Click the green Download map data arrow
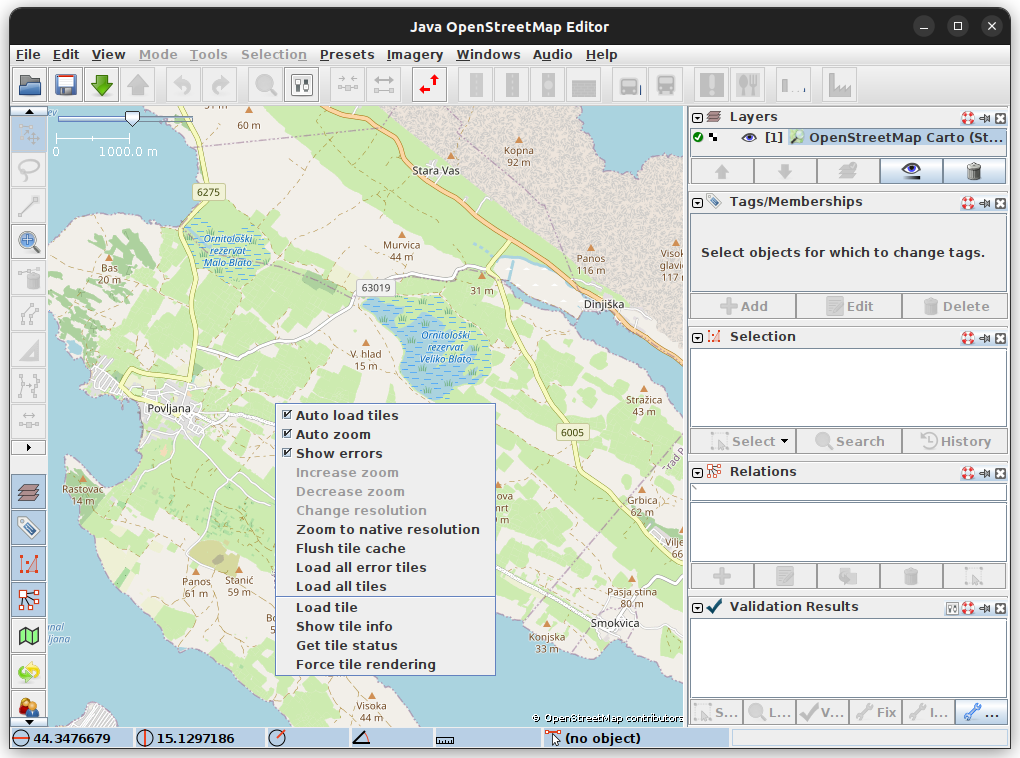This screenshot has height=758, width=1020. pos(102,85)
